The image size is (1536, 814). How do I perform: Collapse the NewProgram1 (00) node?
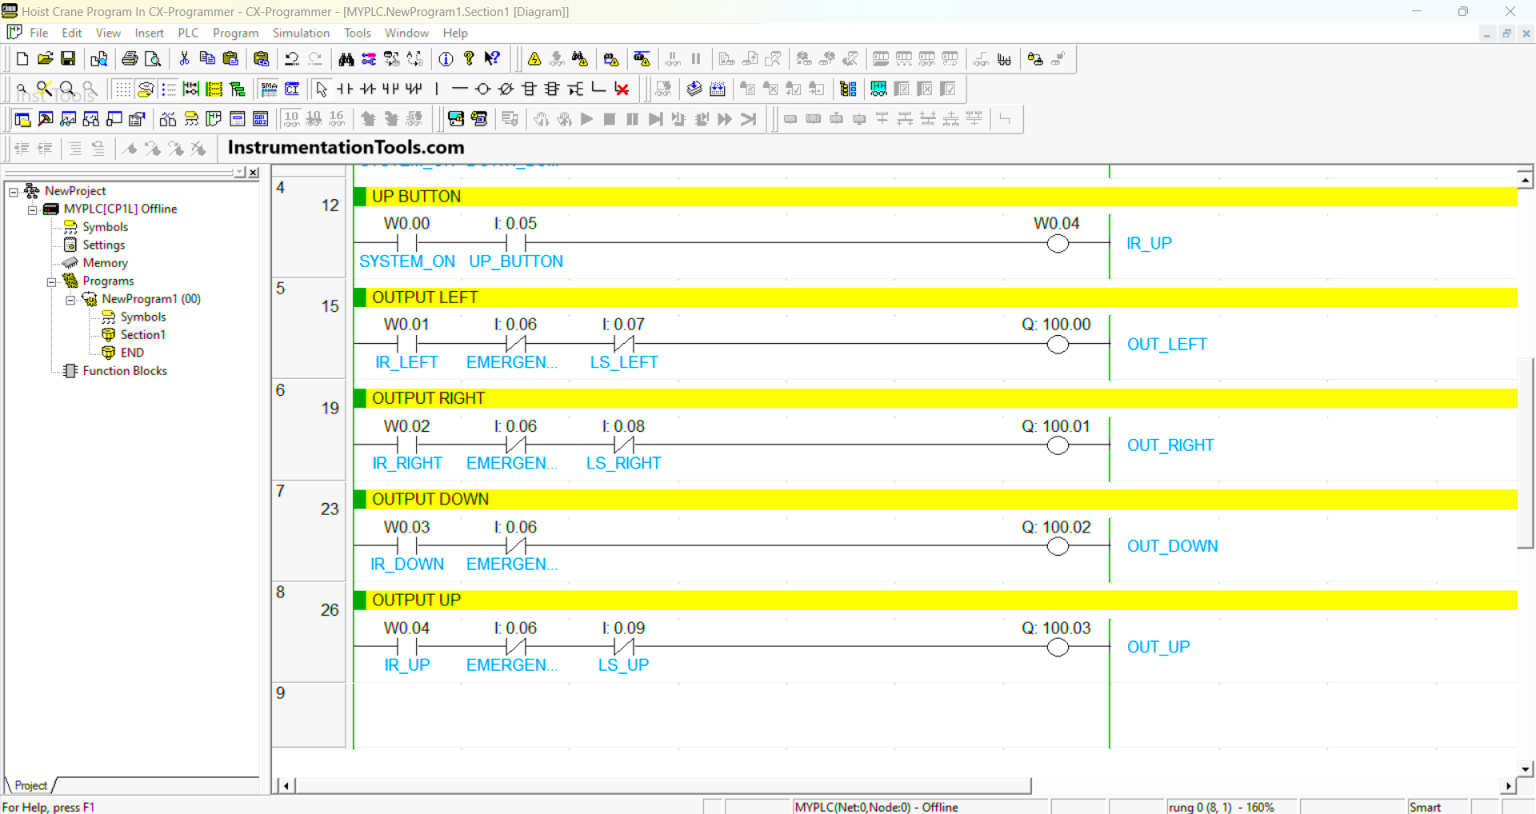tap(70, 299)
